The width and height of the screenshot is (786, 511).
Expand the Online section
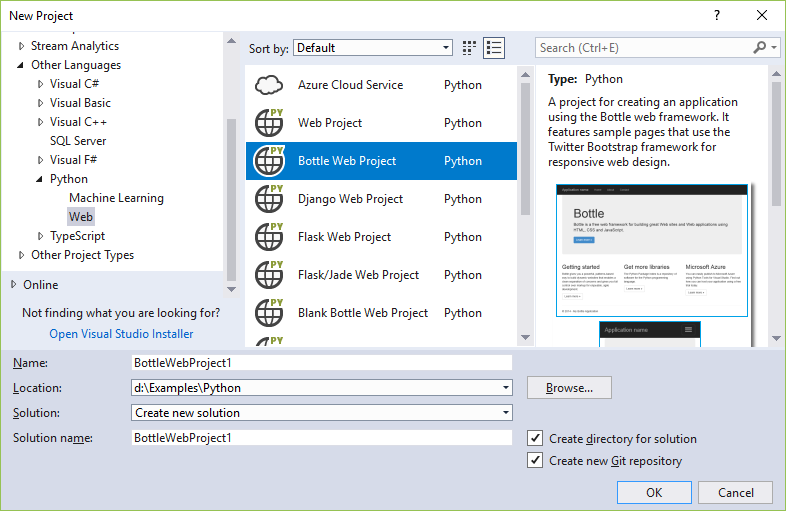[x=14, y=285]
